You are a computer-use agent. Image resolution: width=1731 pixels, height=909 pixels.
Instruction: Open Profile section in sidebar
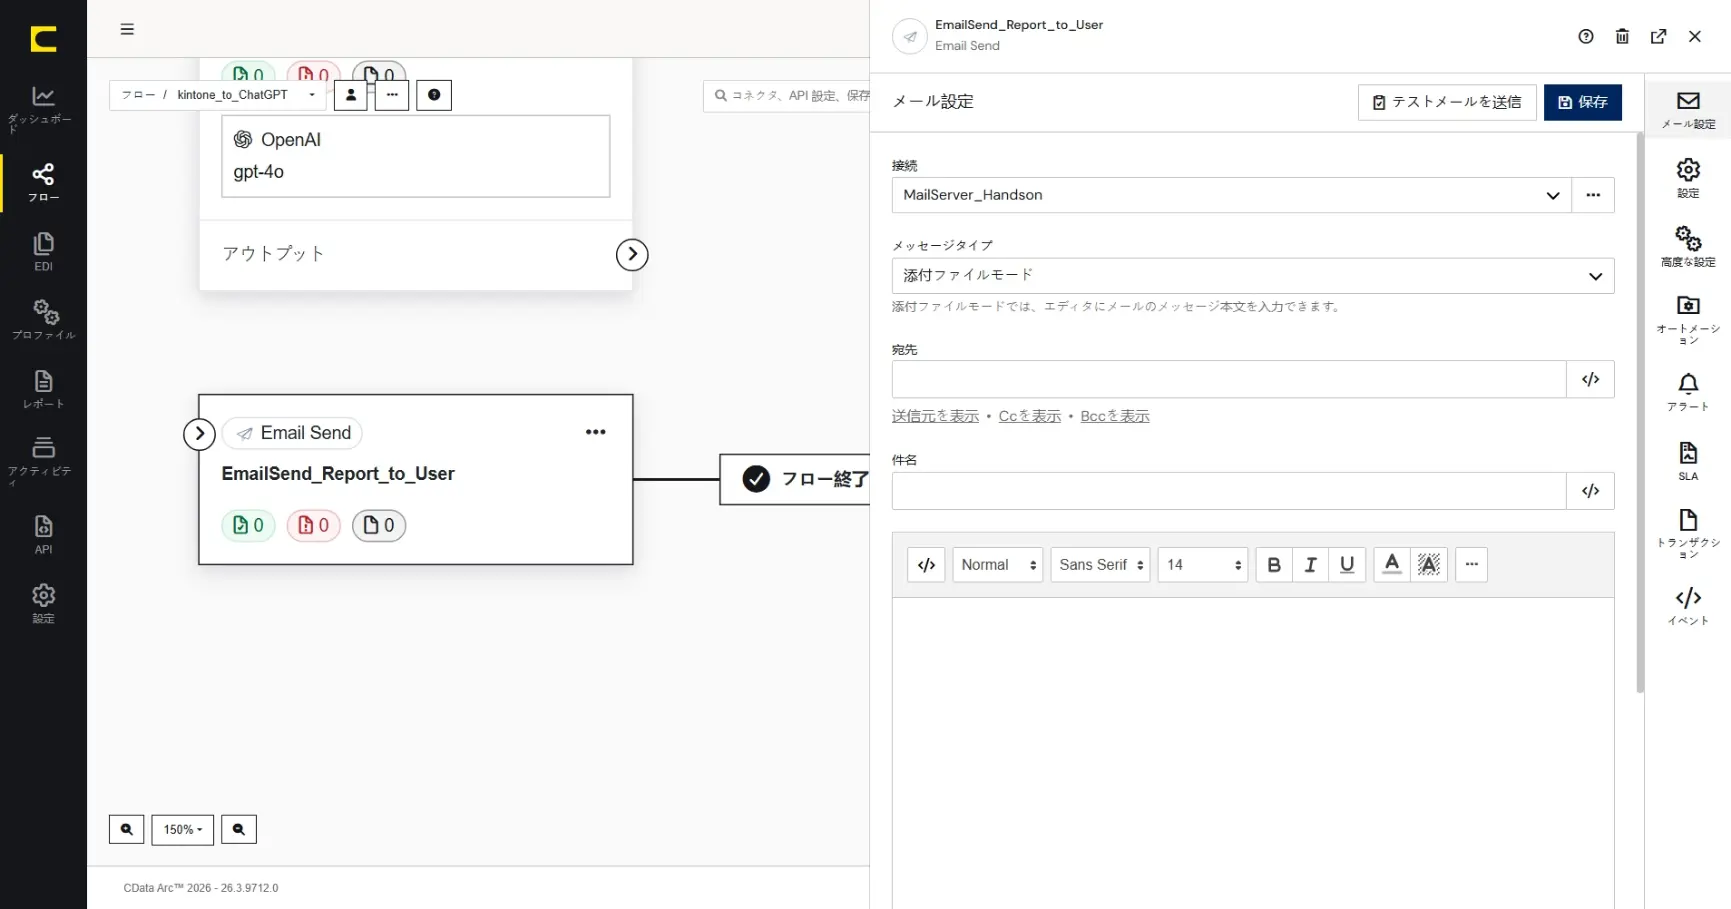pos(43,320)
